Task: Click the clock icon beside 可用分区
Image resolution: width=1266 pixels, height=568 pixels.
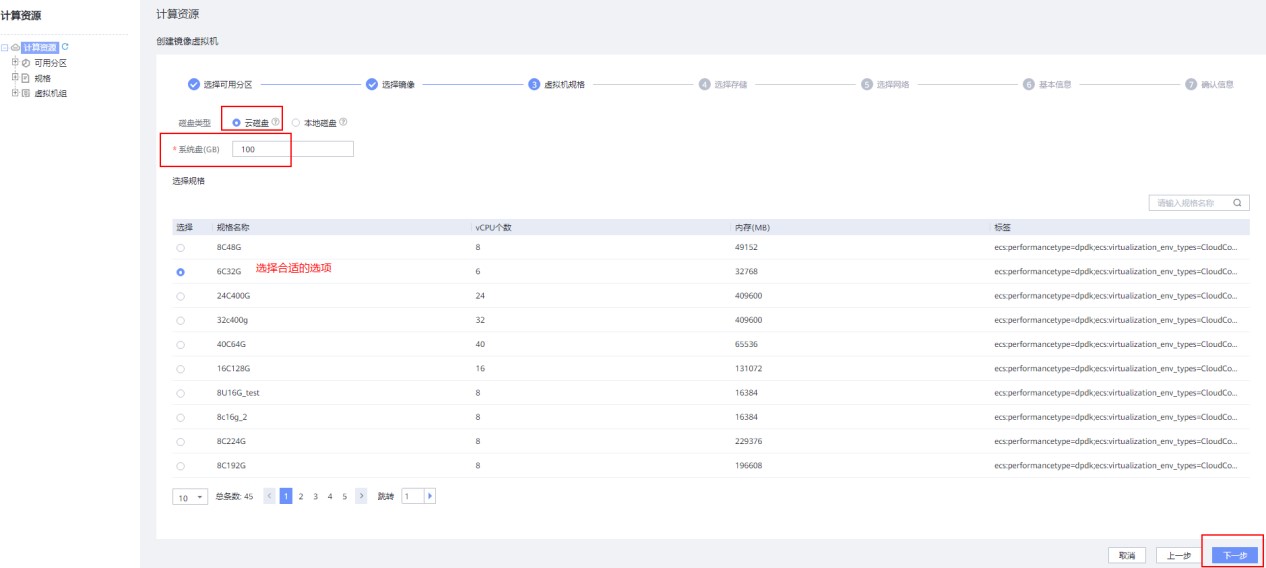Action: pyautogui.click(x=26, y=62)
